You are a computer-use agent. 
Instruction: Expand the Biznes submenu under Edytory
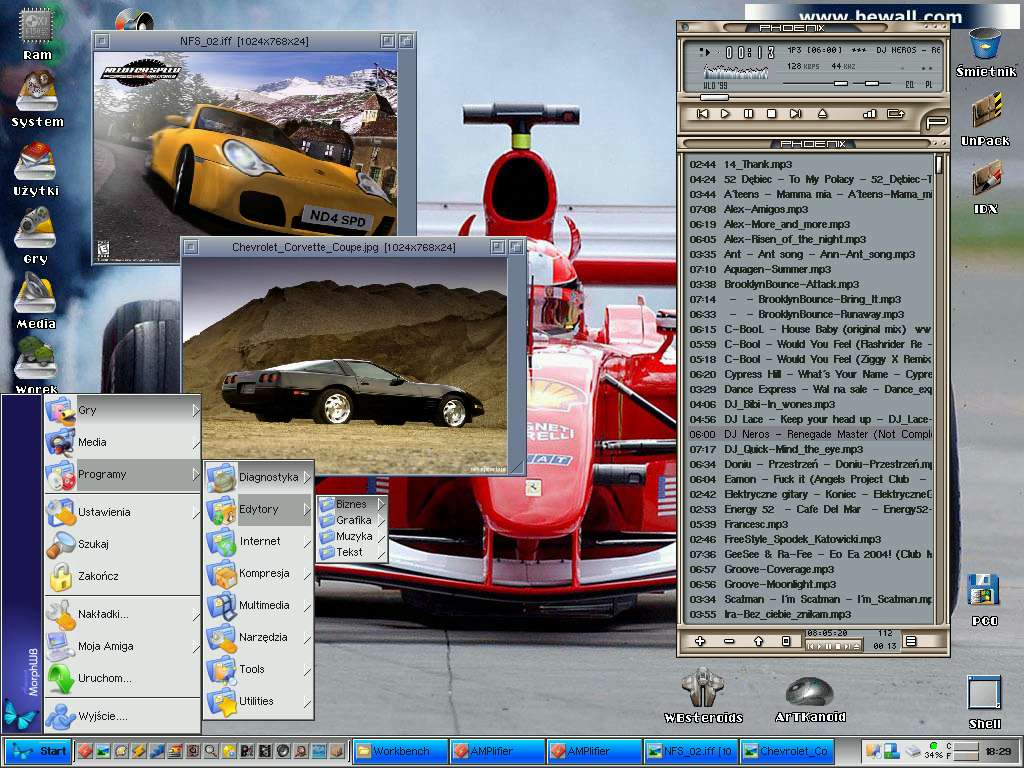click(x=353, y=504)
